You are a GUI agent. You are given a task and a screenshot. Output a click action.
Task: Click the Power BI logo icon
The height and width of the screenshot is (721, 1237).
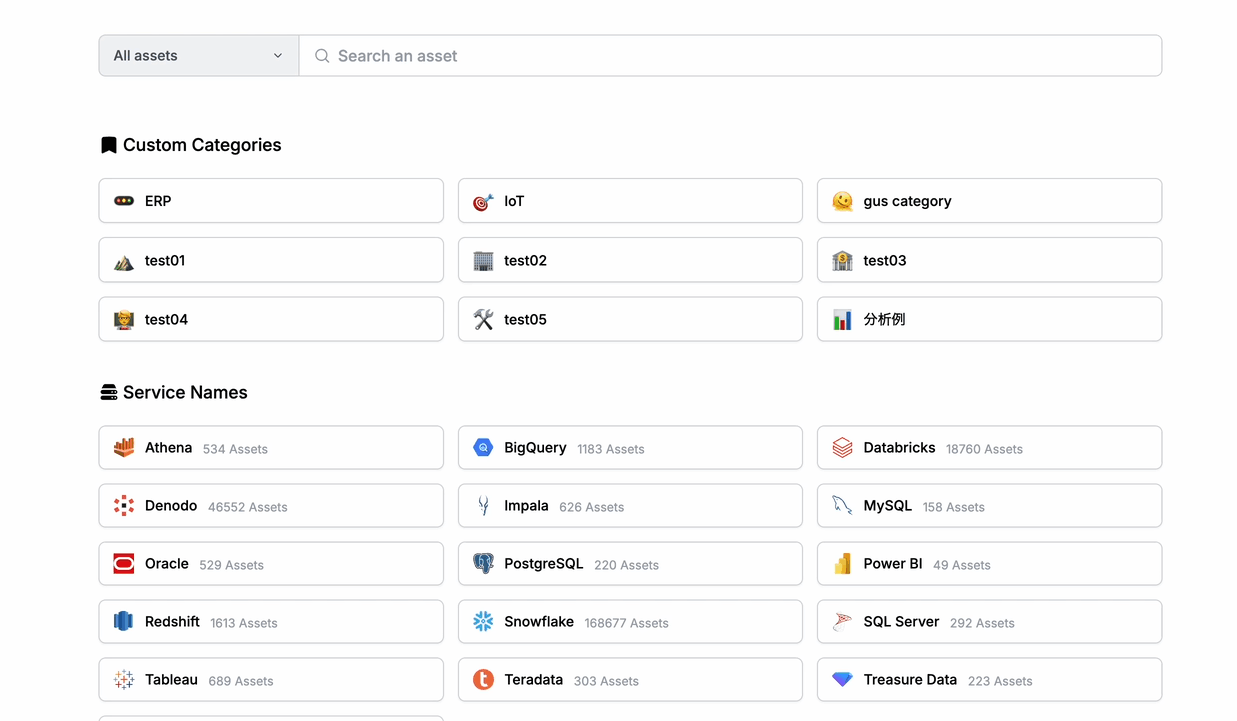point(842,564)
